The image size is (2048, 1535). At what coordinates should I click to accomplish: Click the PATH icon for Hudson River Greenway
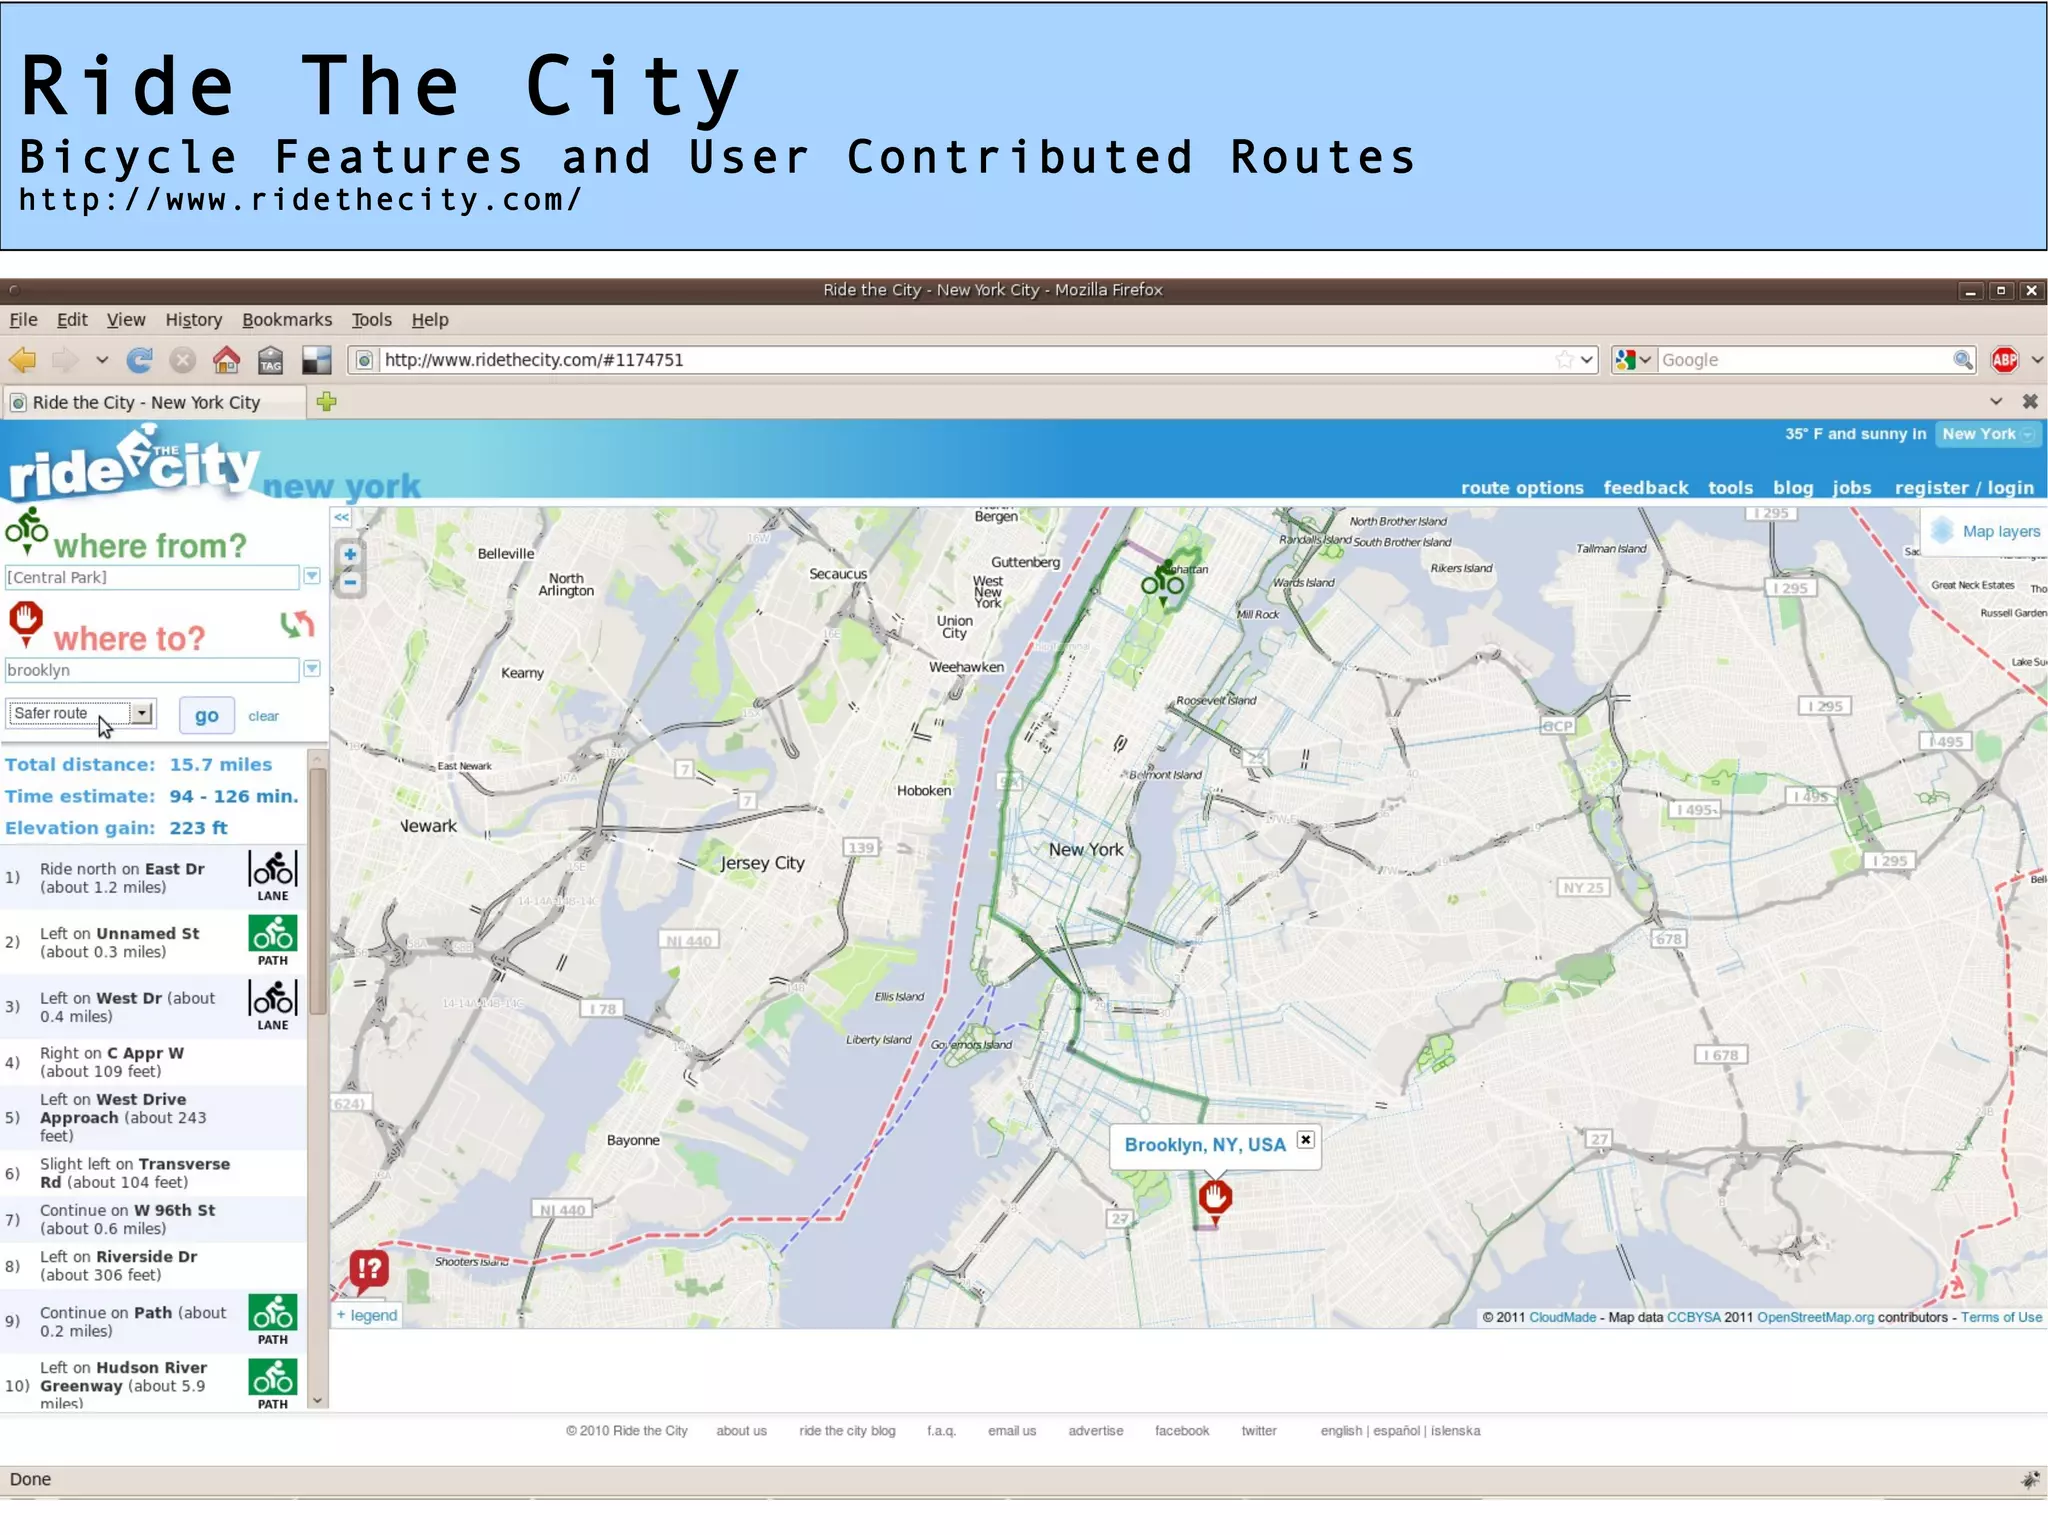coord(273,1384)
